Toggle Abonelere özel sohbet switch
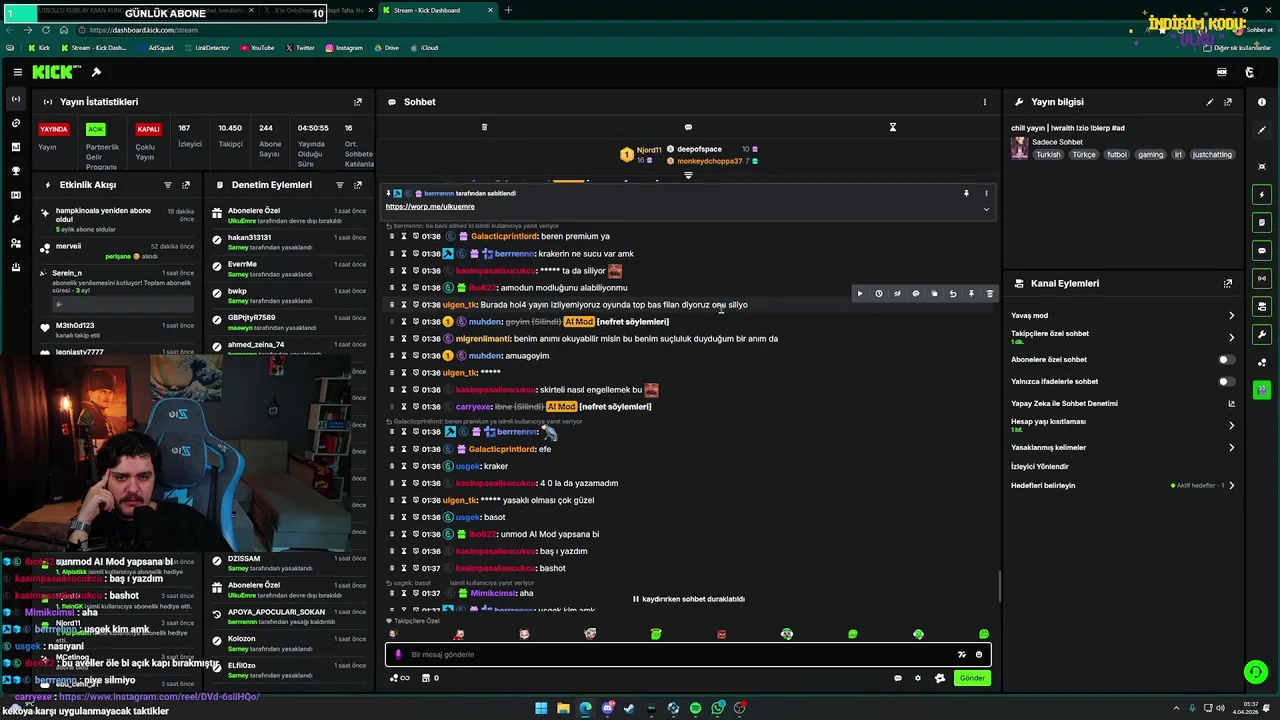The image size is (1280, 720). pyautogui.click(x=1225, y=359)
